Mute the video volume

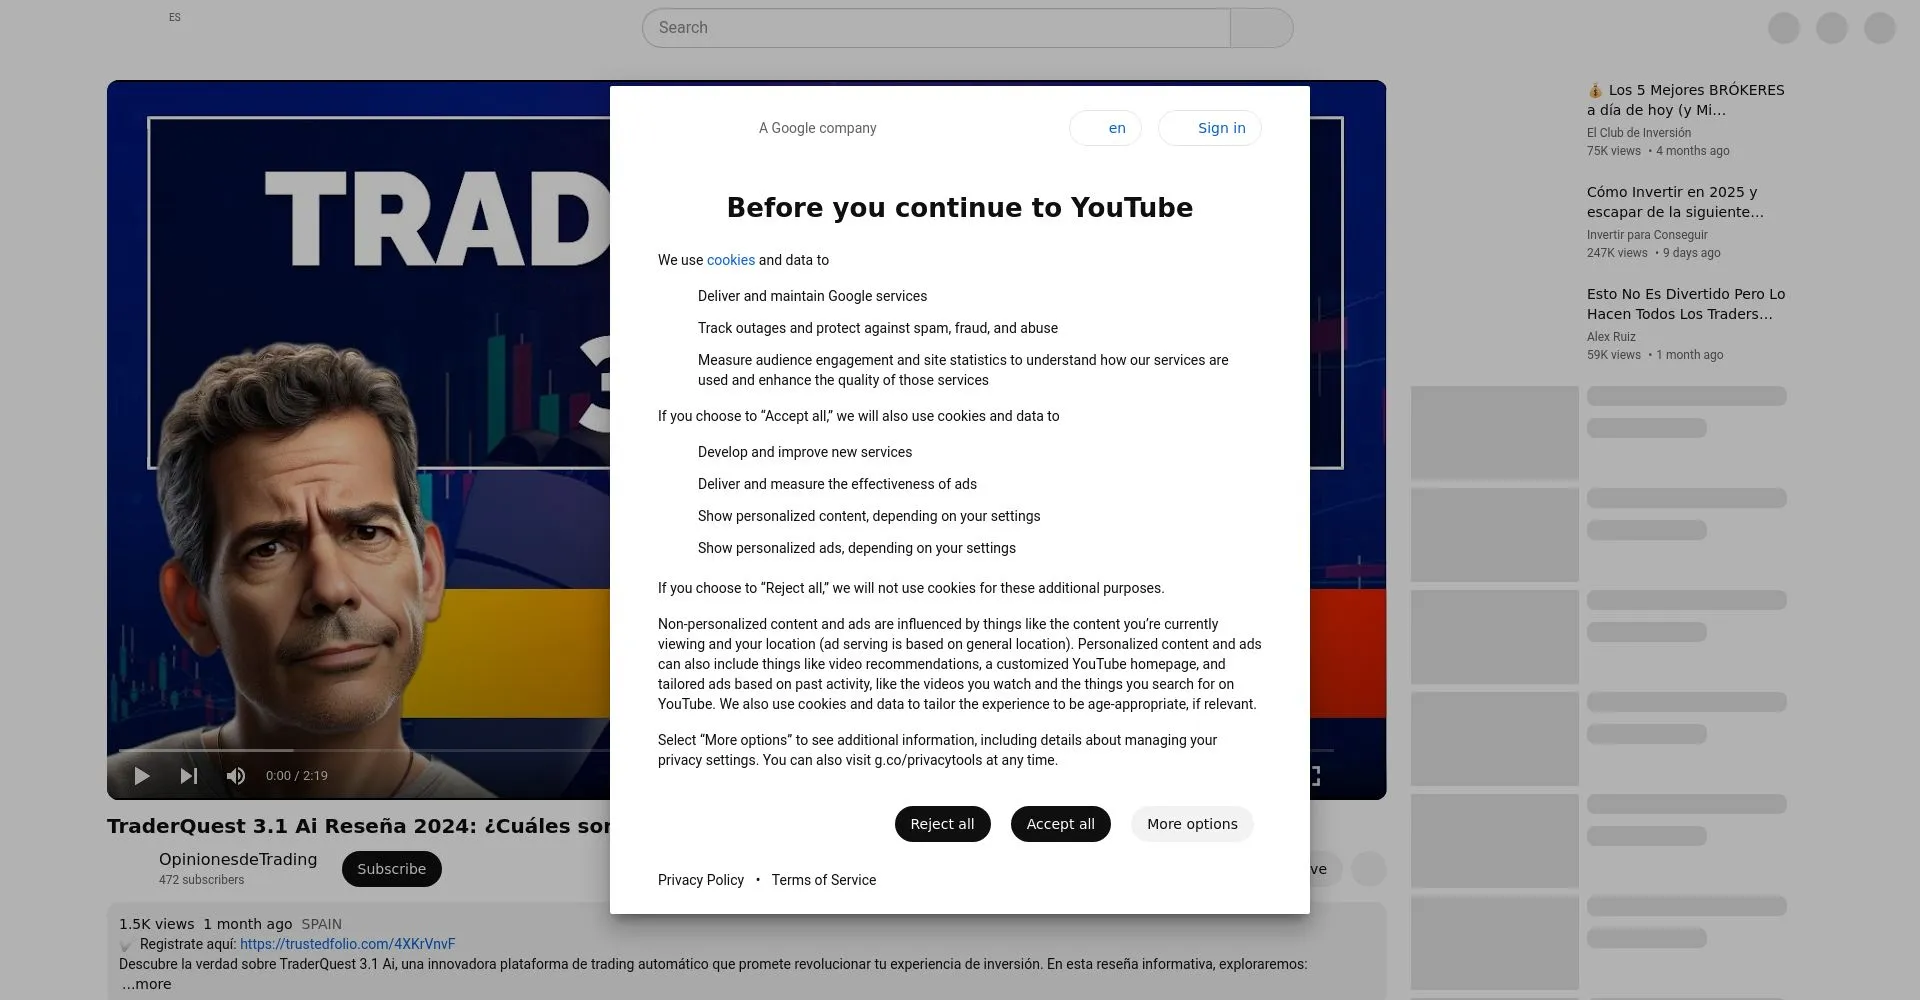pos(236,776)
